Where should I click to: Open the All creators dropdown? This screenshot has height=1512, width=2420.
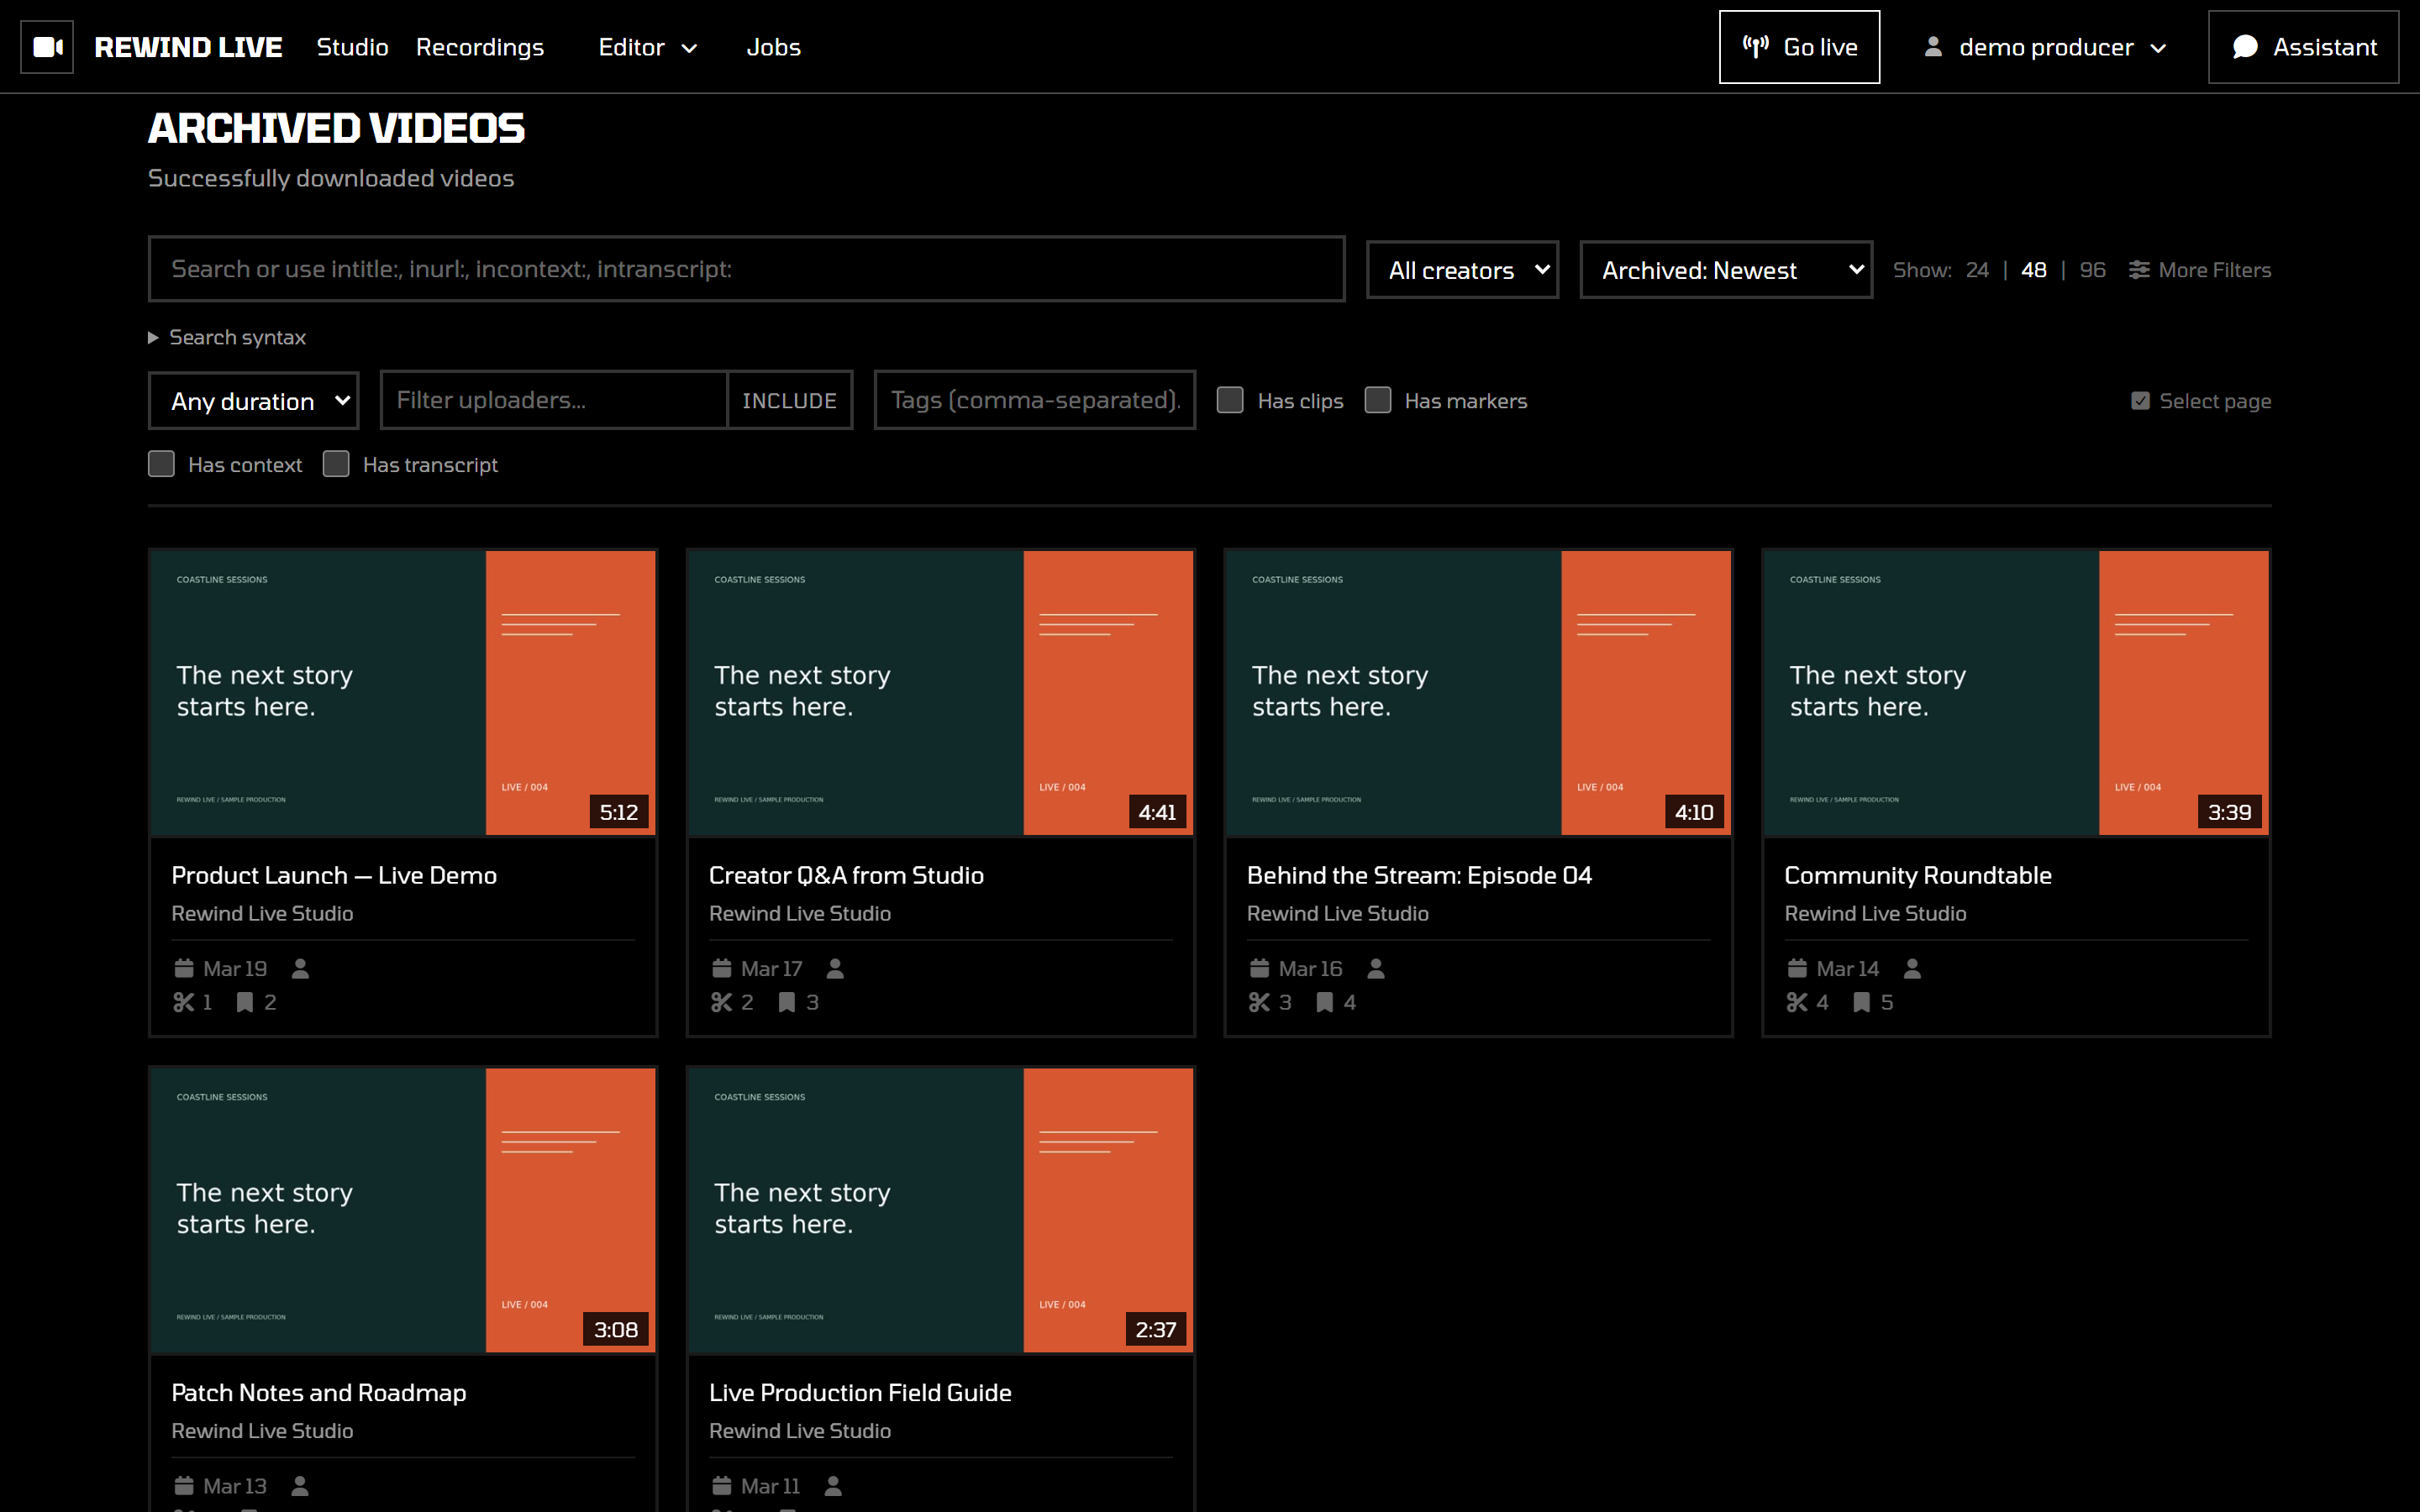point(1462,270)
